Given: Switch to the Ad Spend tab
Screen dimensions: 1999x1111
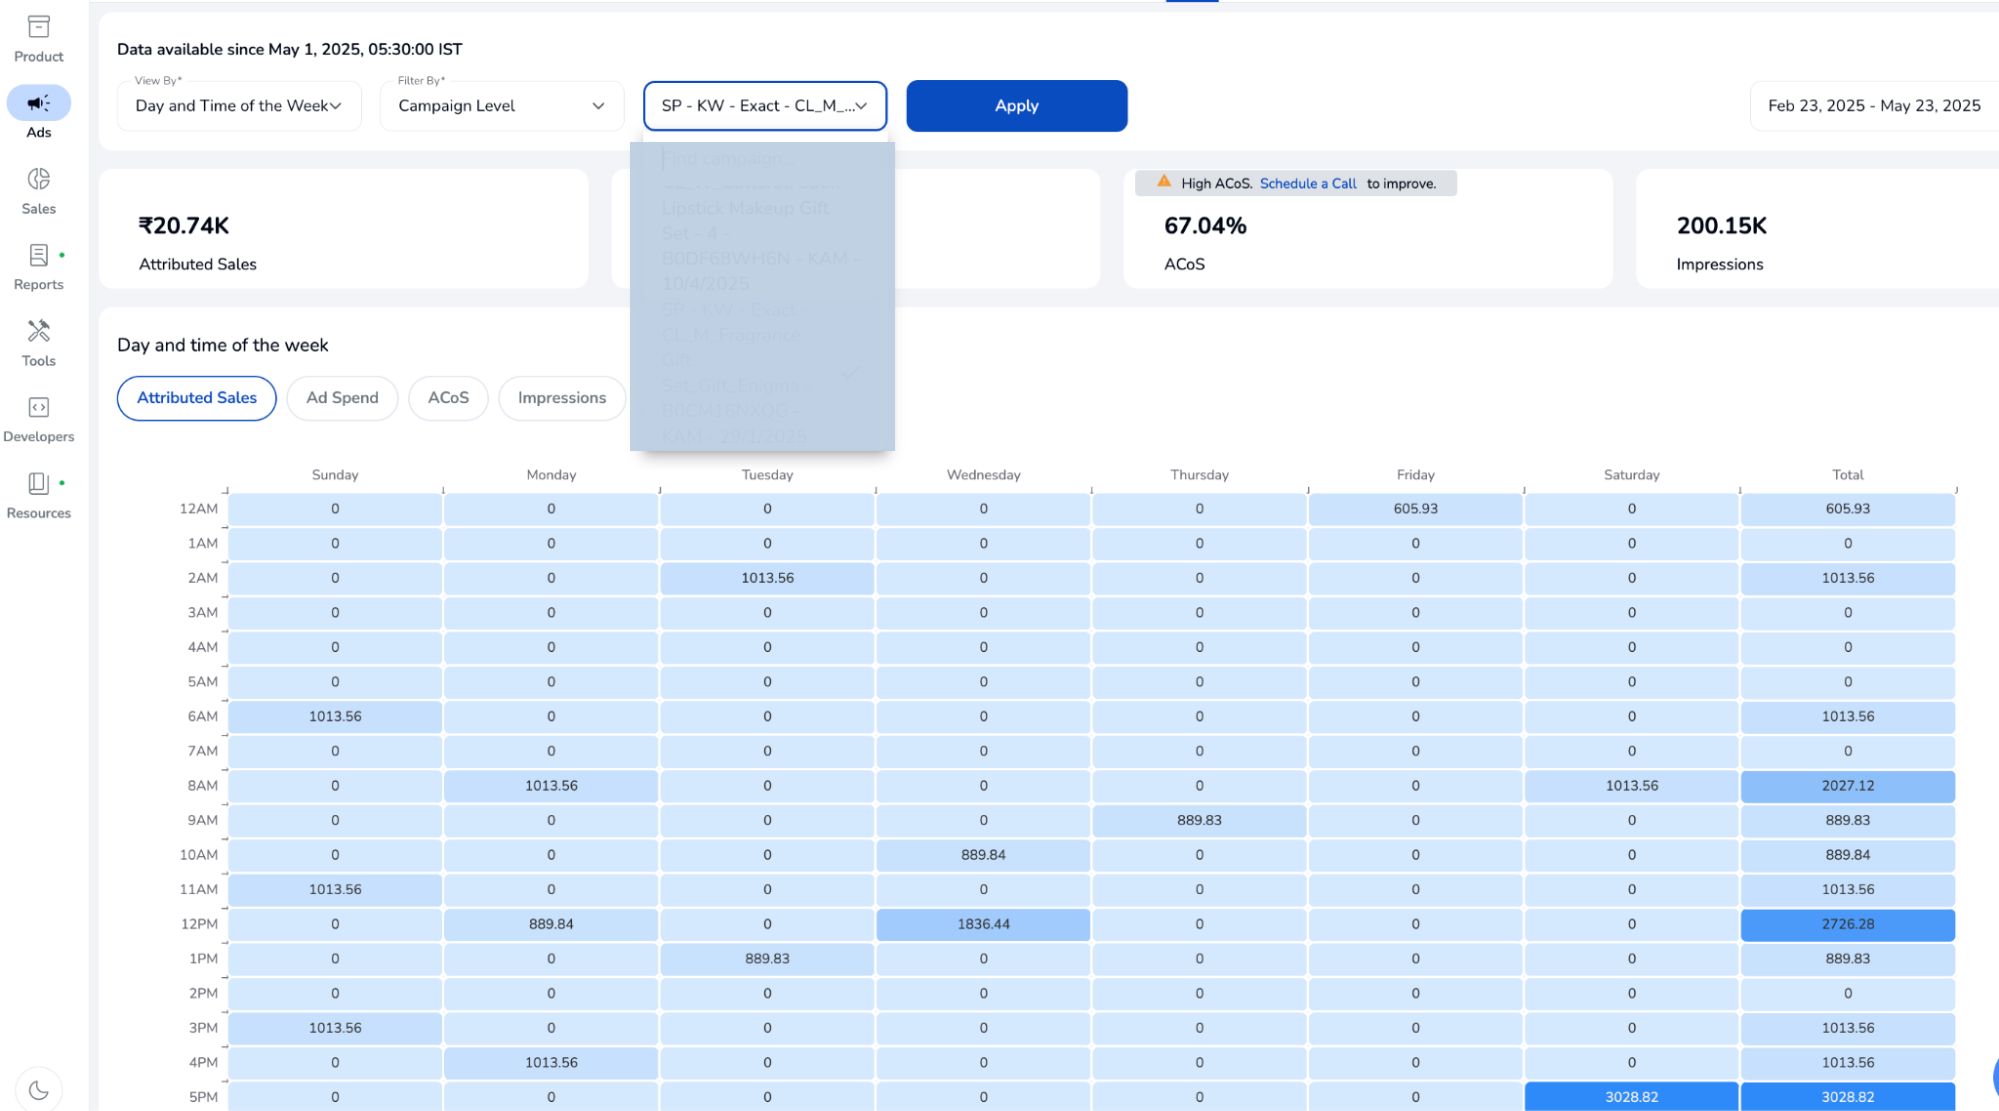Looking at the screenshot, I should [x=342, y=398].
